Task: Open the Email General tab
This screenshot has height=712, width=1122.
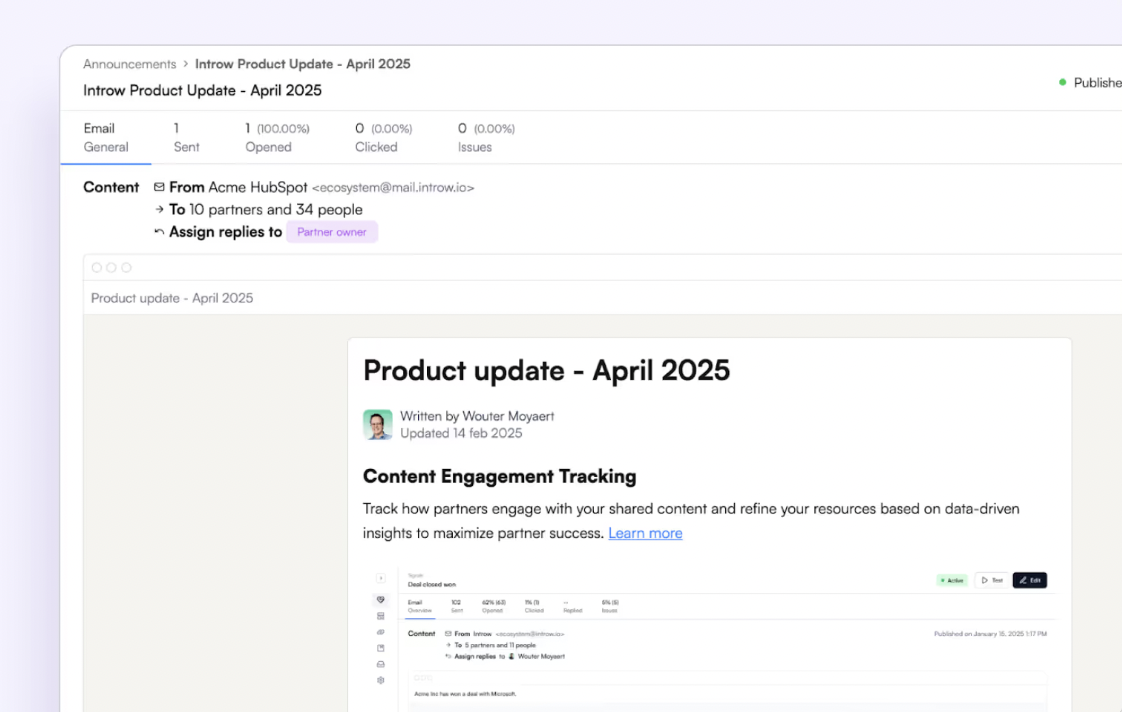Action: click(x=106, y=137)
